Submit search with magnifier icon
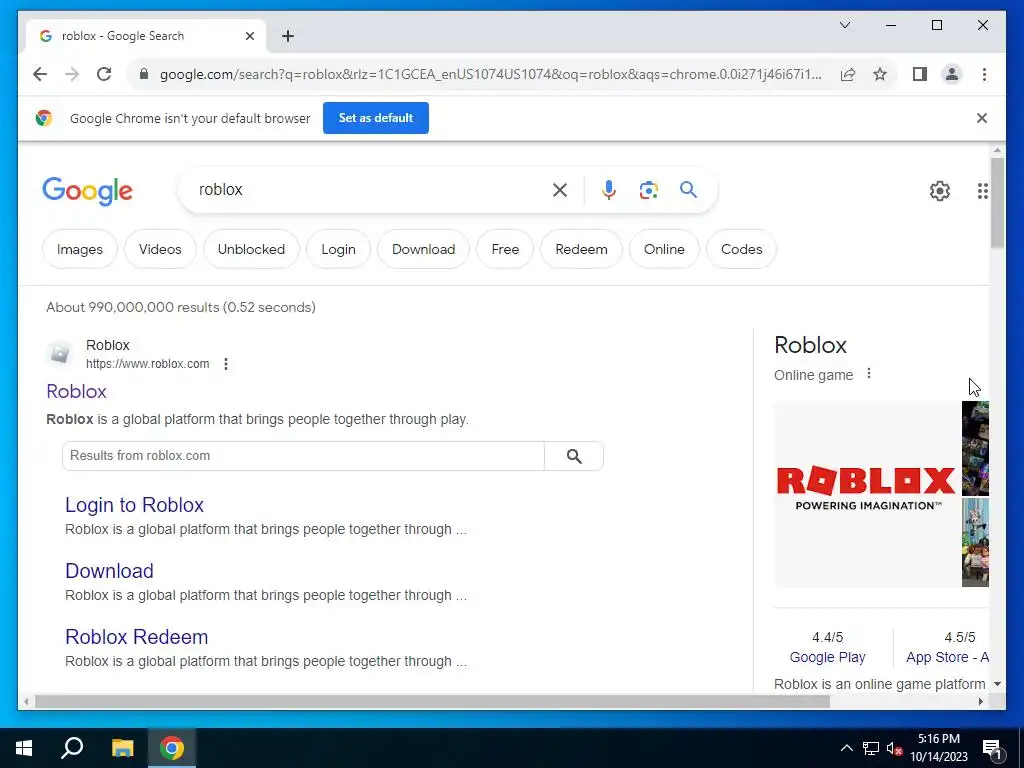 click(688, 190)
